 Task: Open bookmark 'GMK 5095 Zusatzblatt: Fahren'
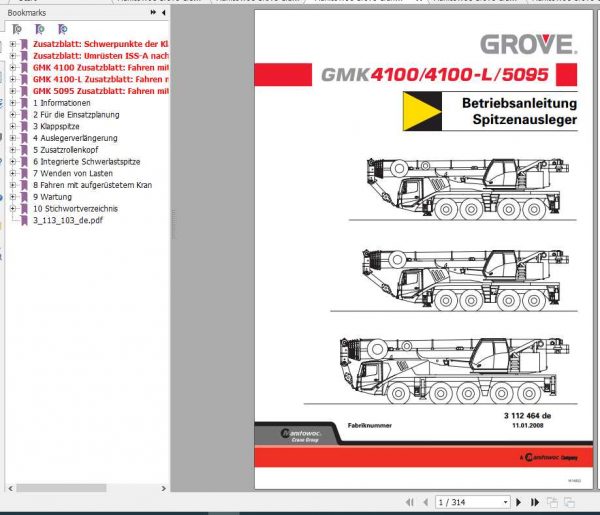click(x=100, y=91)
